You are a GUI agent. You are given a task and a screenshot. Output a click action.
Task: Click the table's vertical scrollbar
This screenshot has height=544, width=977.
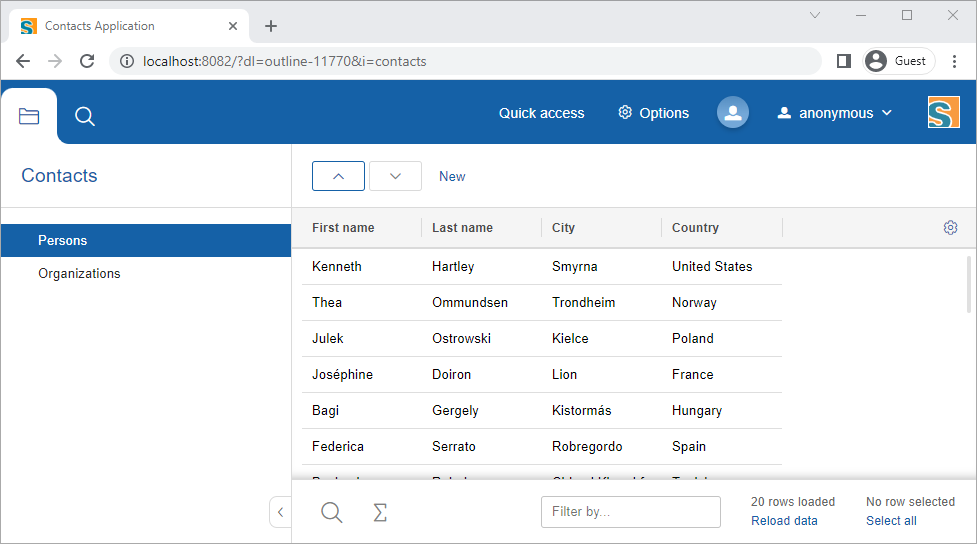(x=969, y=285)
